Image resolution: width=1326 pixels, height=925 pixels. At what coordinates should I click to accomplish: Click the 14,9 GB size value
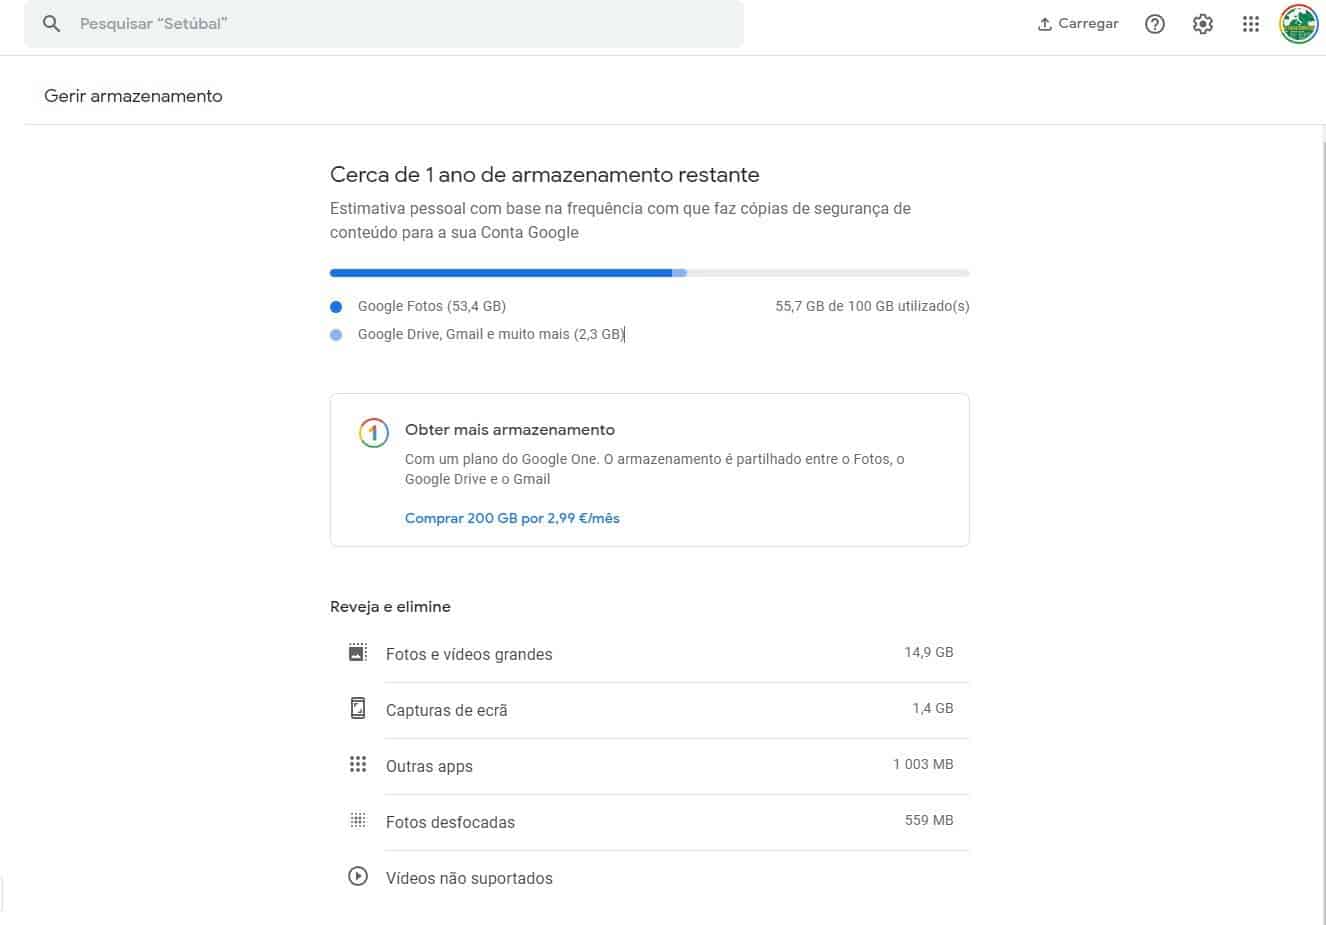click(x=929, y=652)
